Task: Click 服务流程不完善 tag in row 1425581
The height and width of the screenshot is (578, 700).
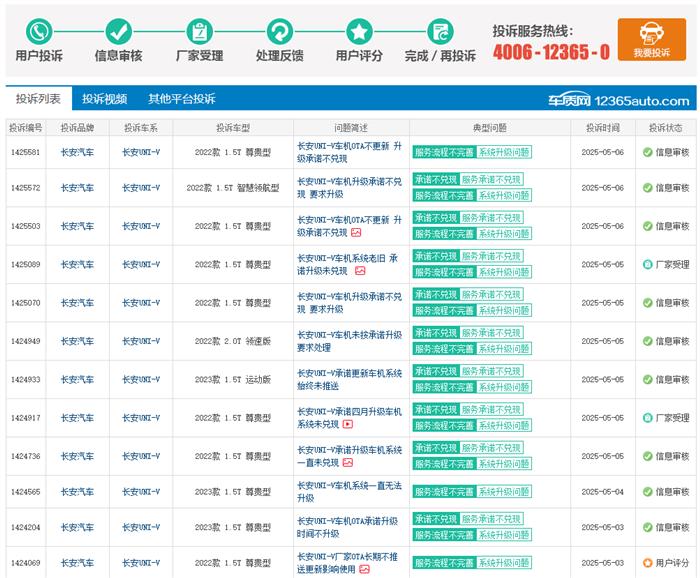Action: click(x=445, y=152)
